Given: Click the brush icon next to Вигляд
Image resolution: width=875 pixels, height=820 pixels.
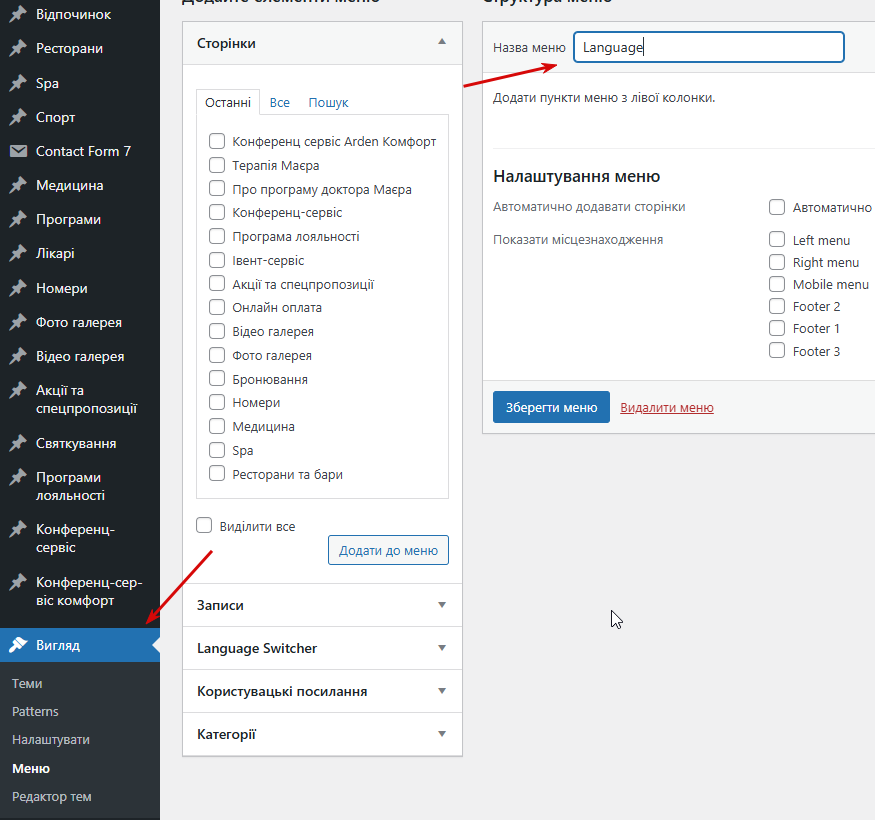Looking at the screenshot, I should 18,645.
